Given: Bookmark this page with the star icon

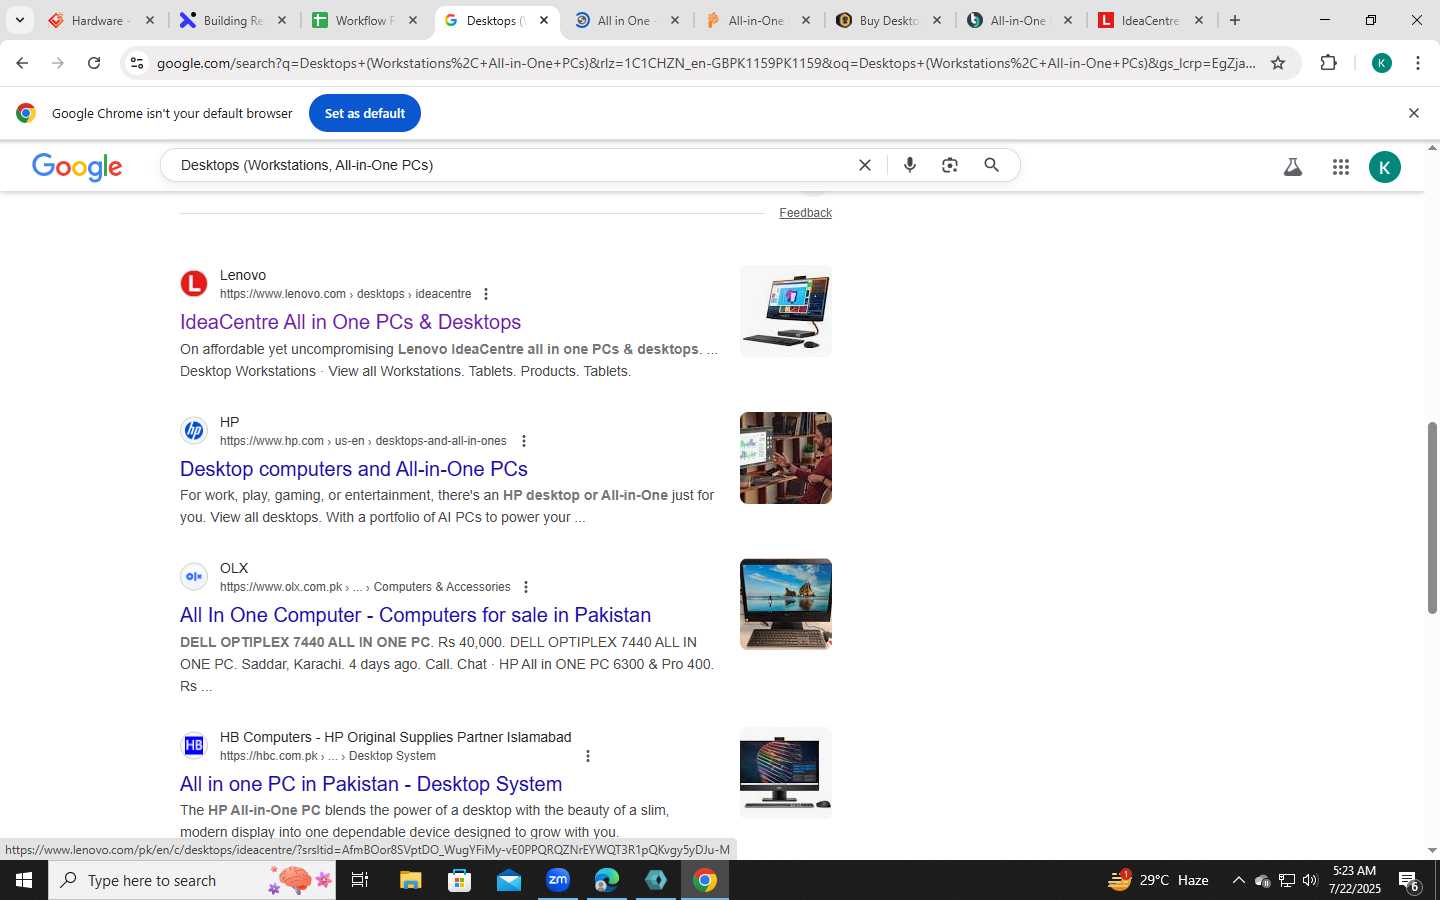Looking at the screenshot, I should point(1277,63).
